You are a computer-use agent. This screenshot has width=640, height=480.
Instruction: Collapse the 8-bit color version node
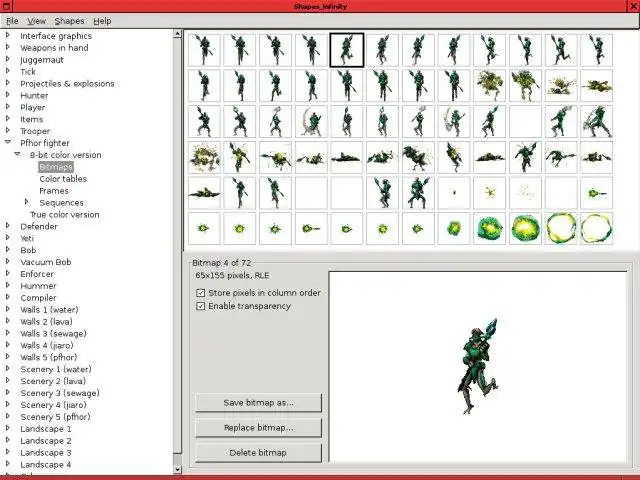click(x=17, y=154)
